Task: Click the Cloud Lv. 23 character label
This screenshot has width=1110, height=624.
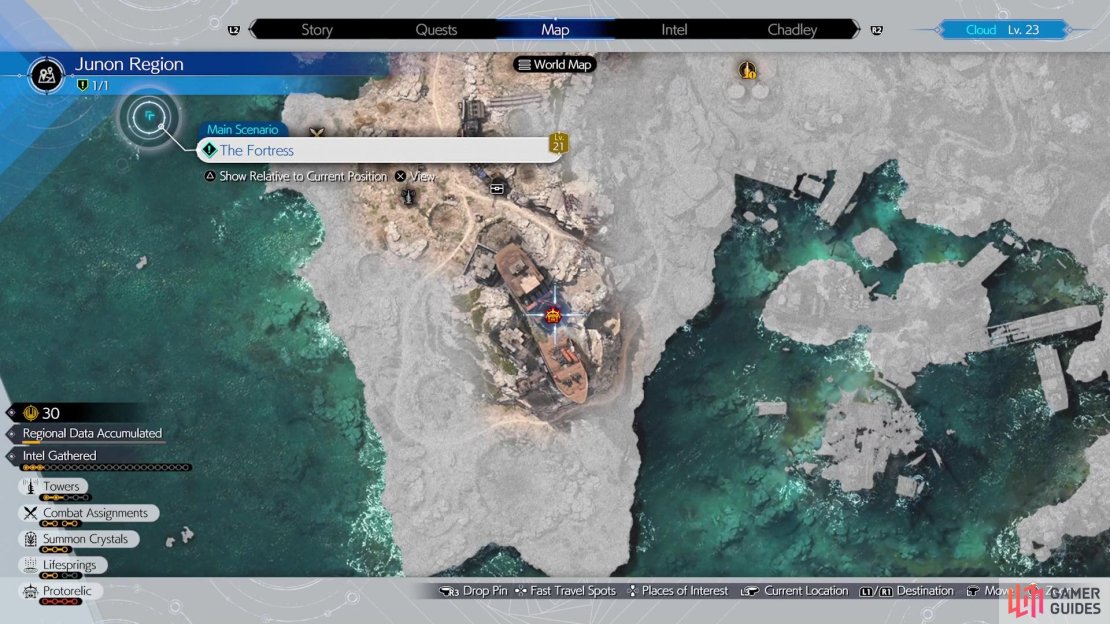Action: (x=1002, y=30)
